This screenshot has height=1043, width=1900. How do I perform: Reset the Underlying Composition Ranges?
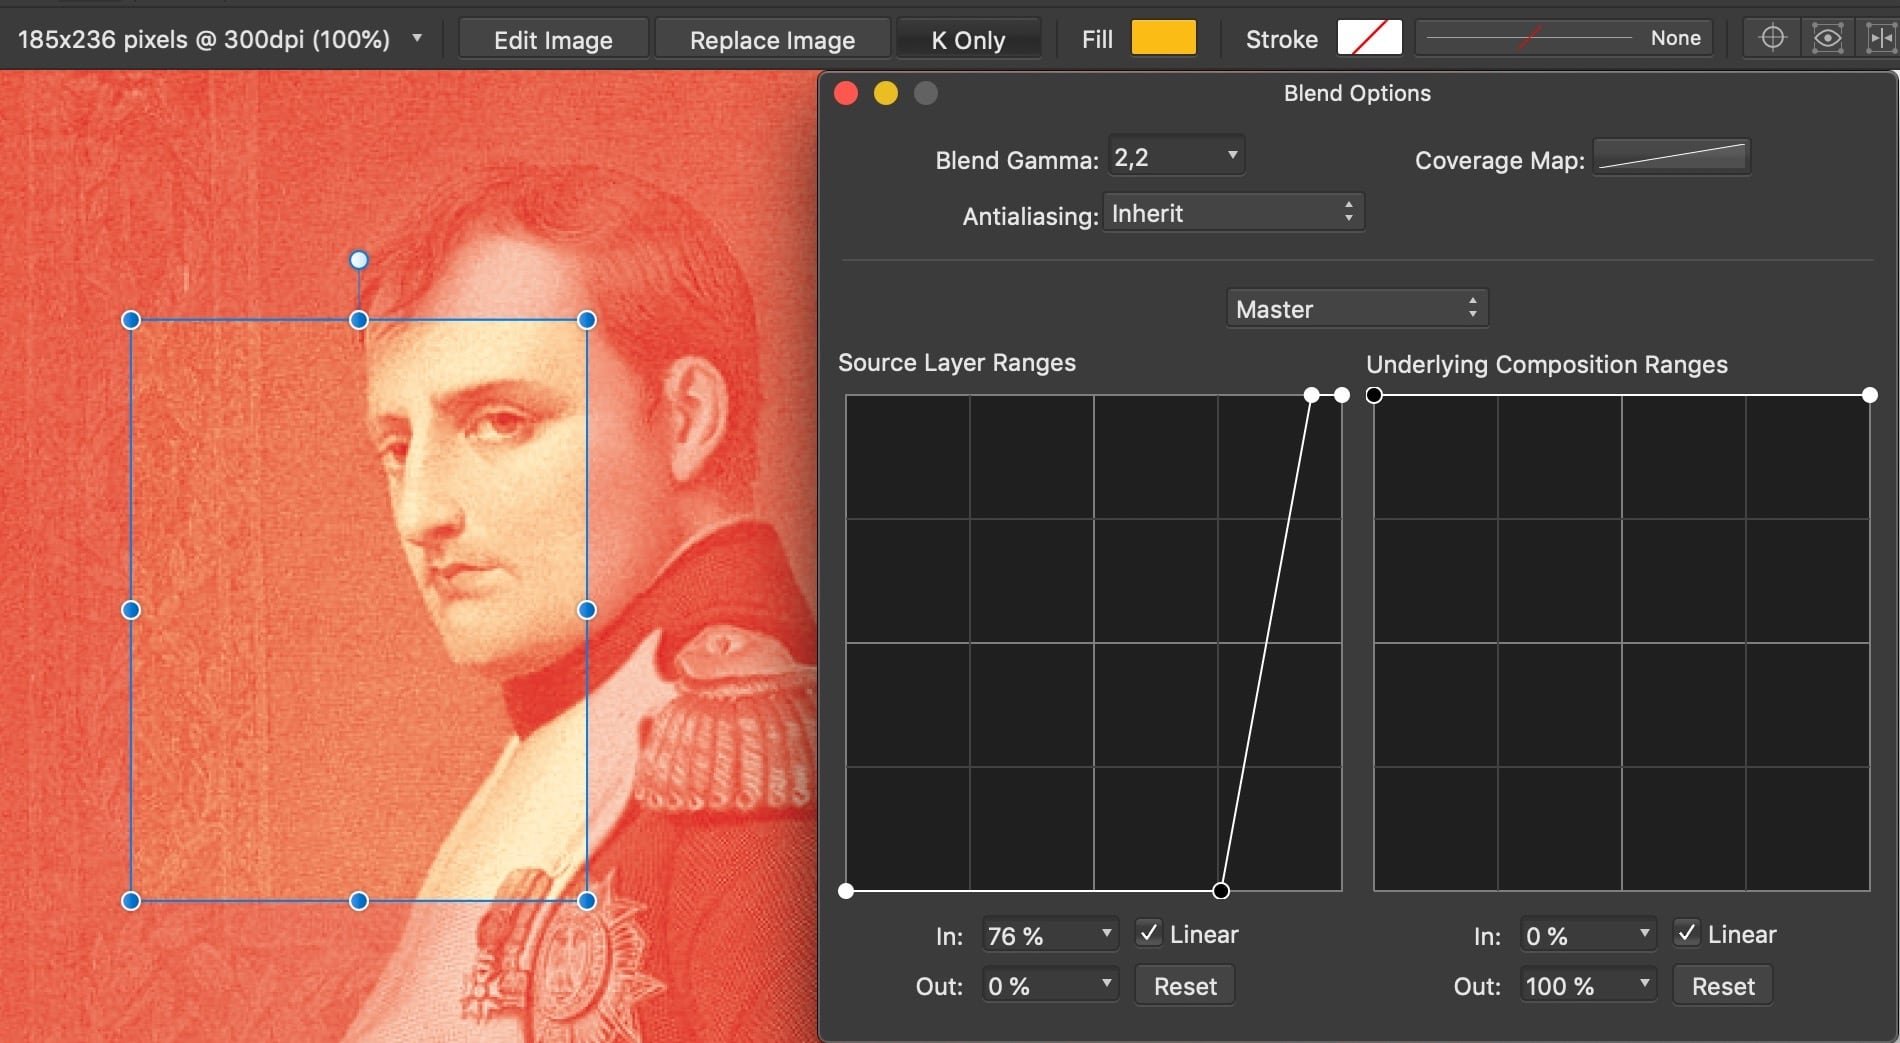point(1723,986)
